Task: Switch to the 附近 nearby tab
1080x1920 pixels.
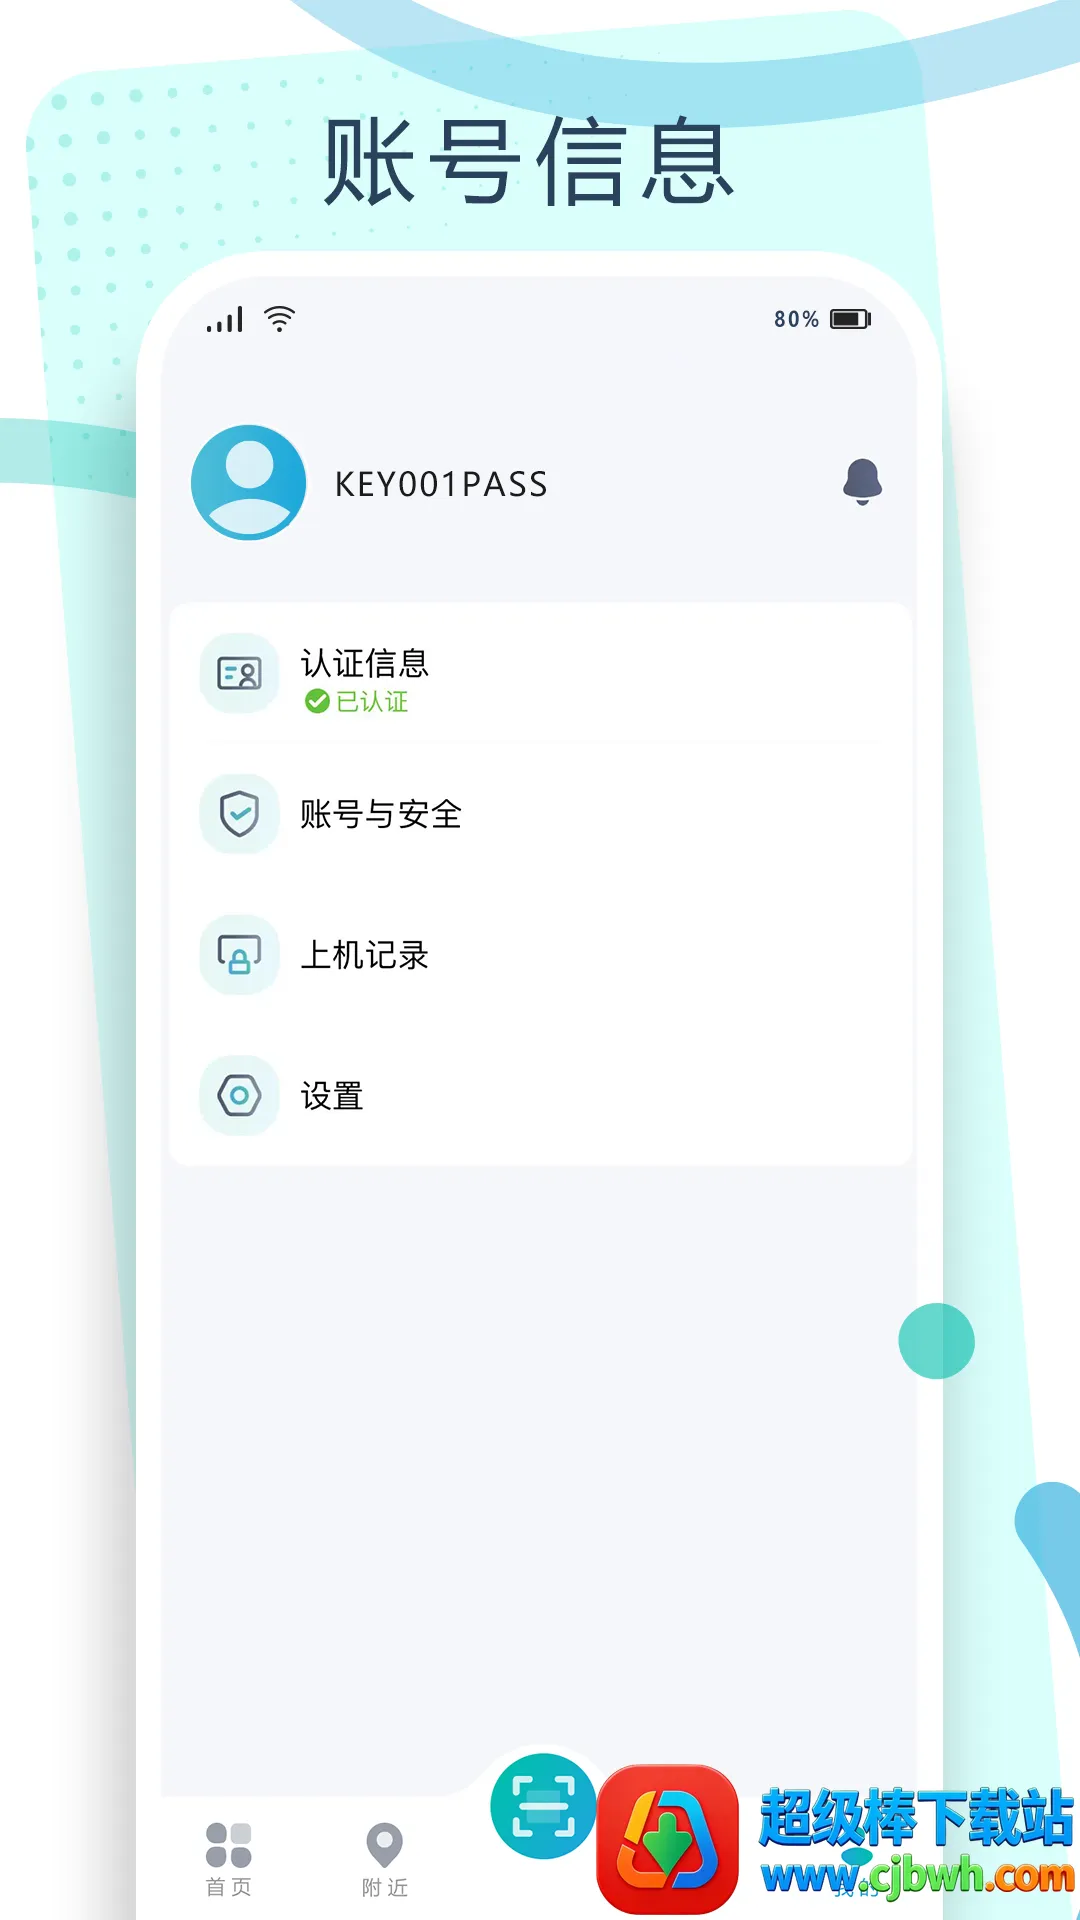Action: [385, 1860]
